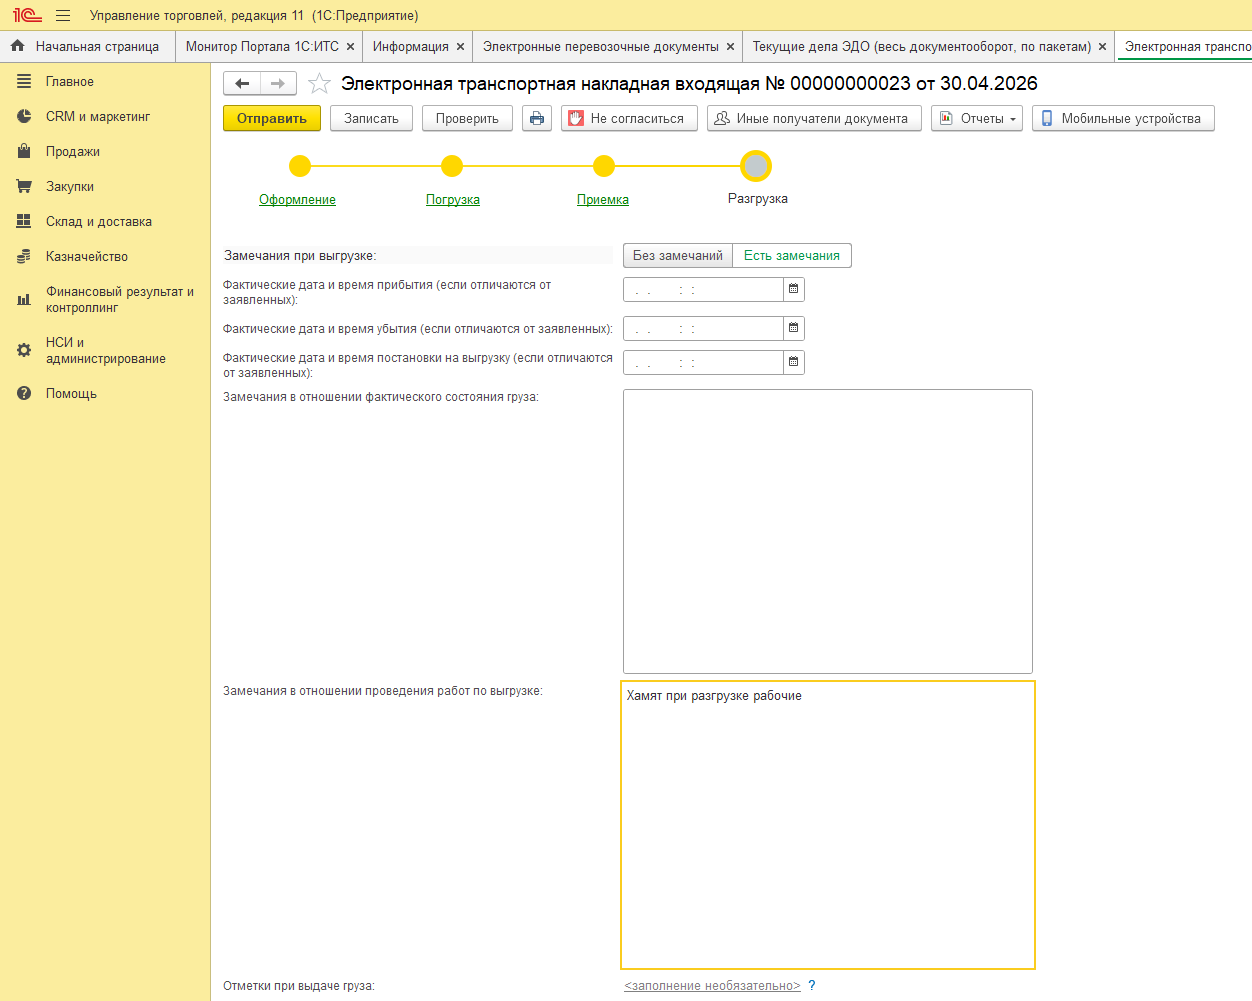Open the hamburger main menu icon
The height and width of the screenshot is (1001, 1252).
pyautogui.click(x=63, y=16)
